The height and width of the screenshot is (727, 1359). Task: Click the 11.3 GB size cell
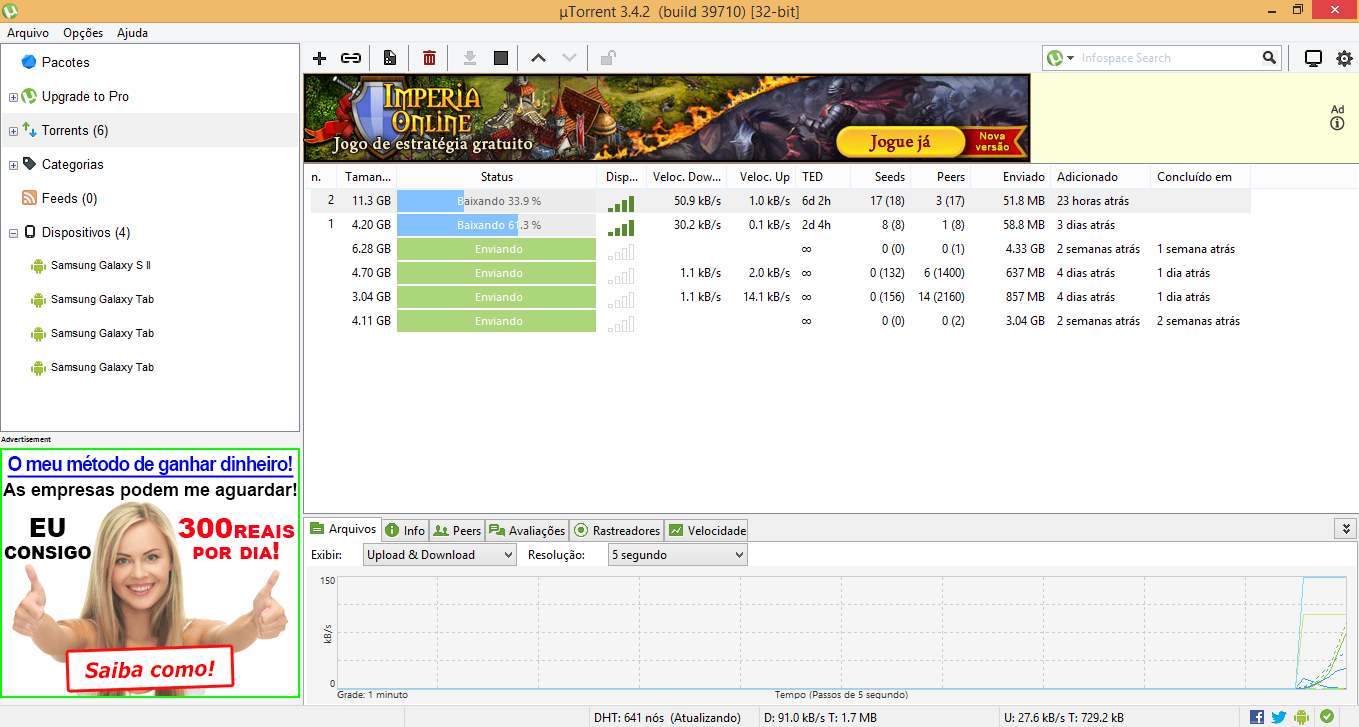point(371,201)
